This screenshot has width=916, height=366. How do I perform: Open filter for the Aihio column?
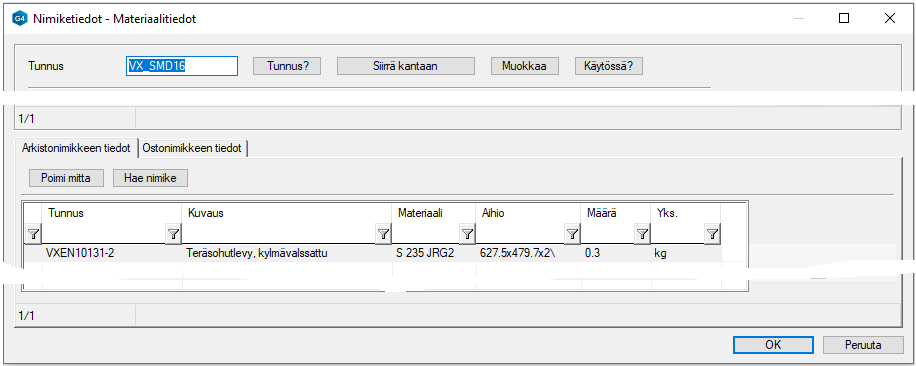[x=572, y=235]
